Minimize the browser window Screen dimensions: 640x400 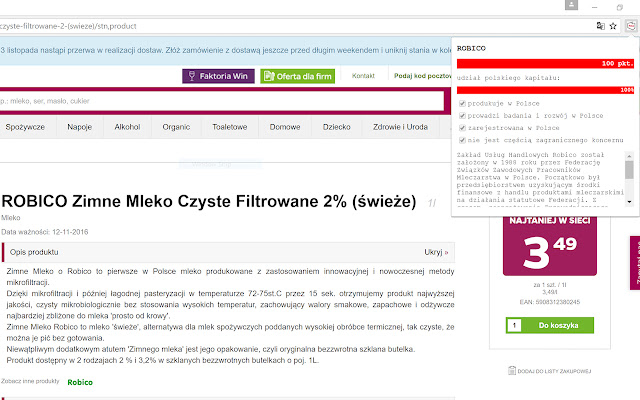pos(594,7)
